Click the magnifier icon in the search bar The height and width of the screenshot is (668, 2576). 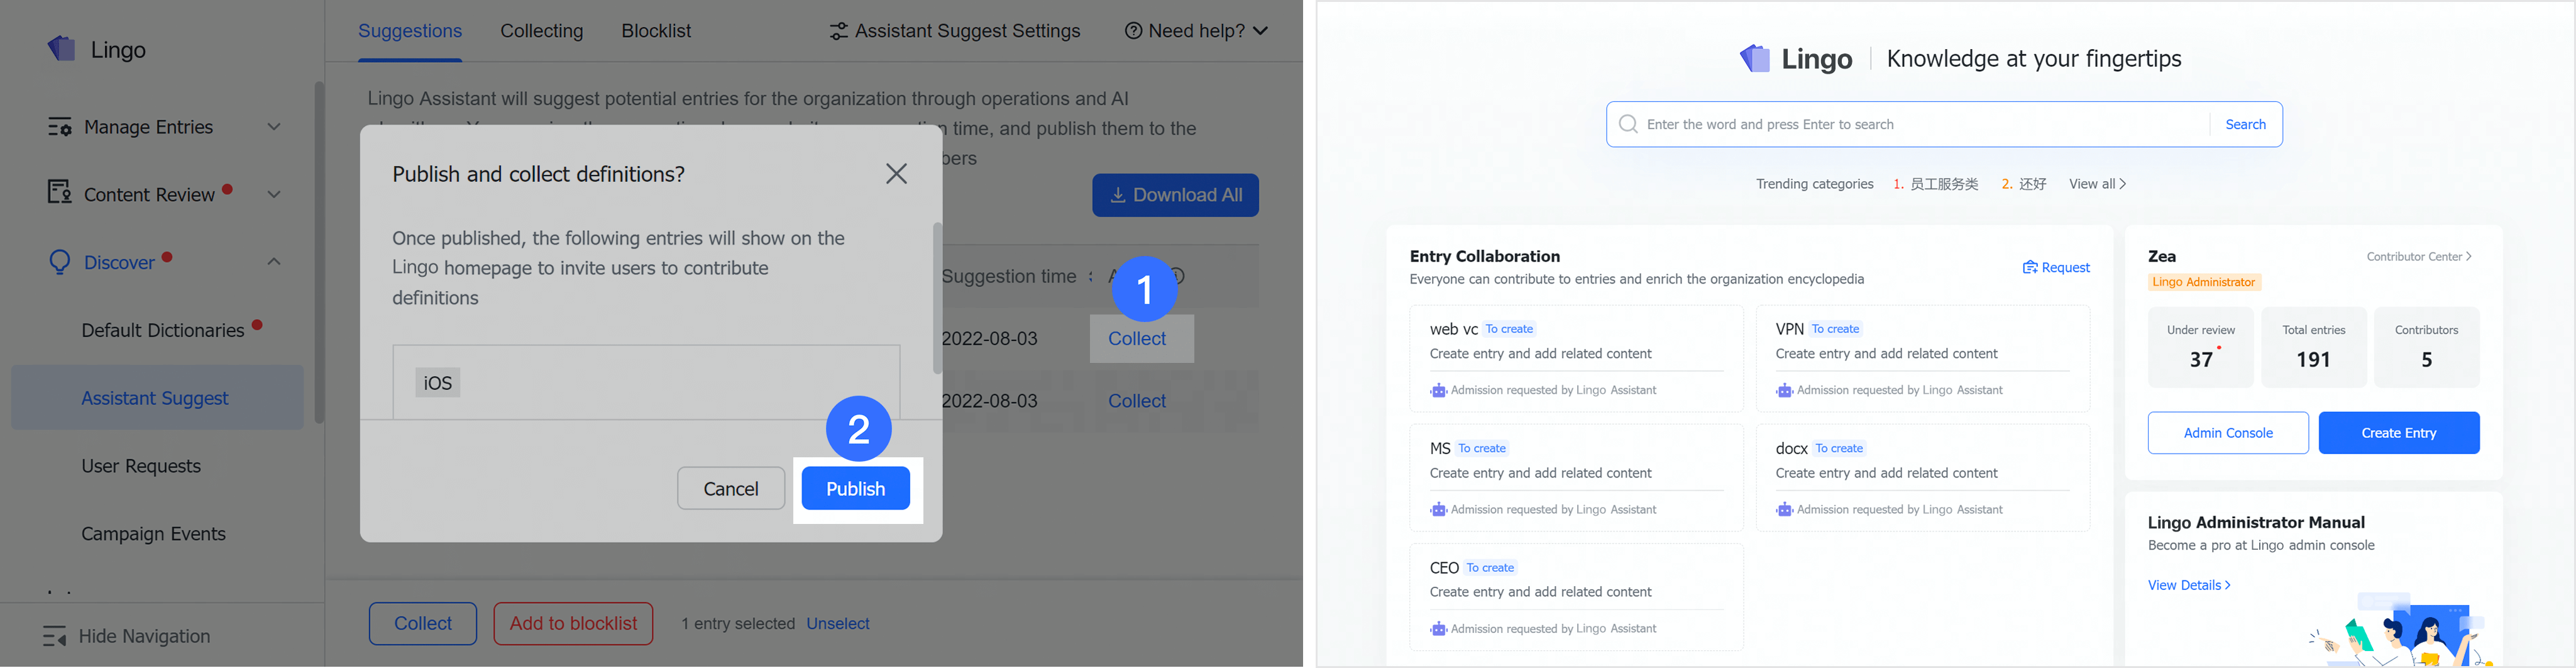tap(1628, 124)
